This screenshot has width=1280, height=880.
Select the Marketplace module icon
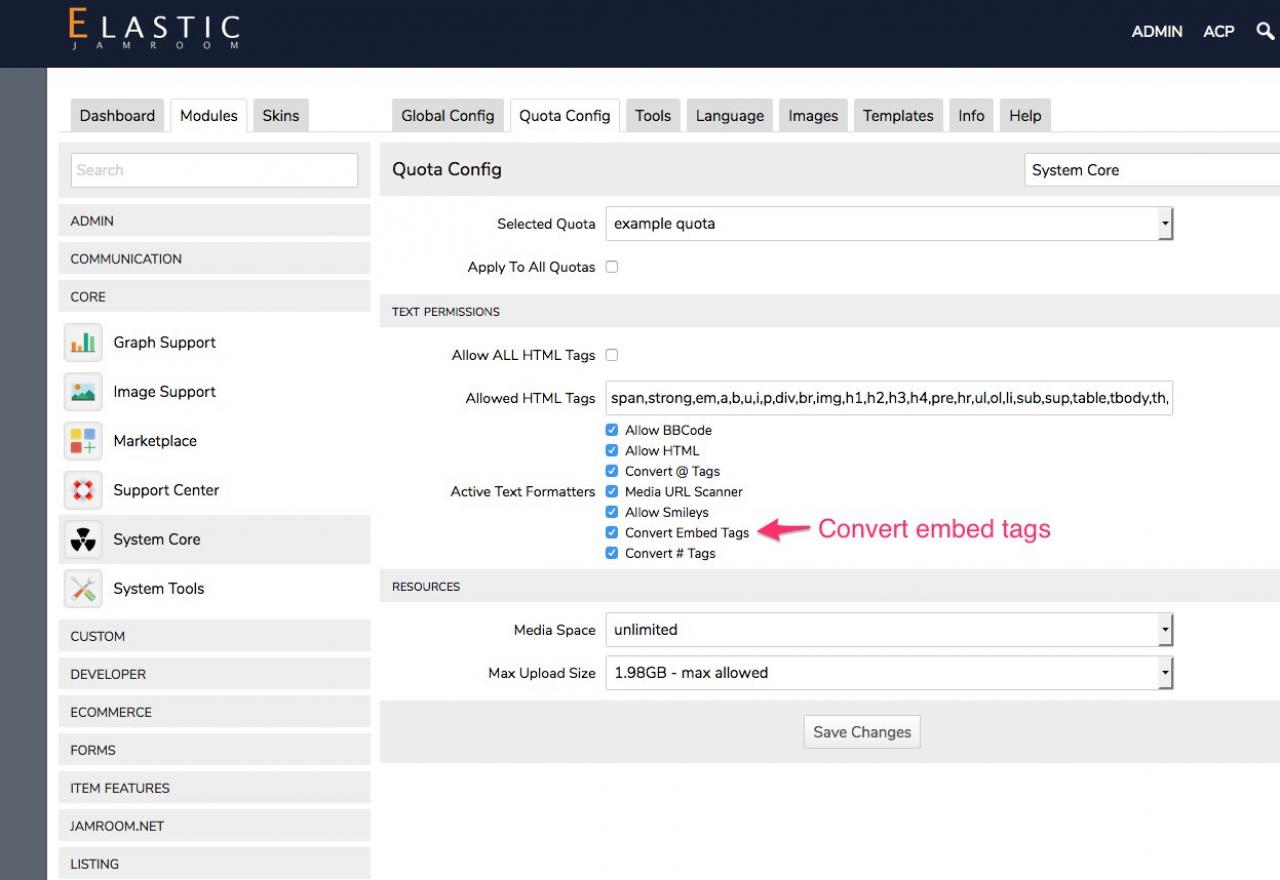tap(83, 441)
